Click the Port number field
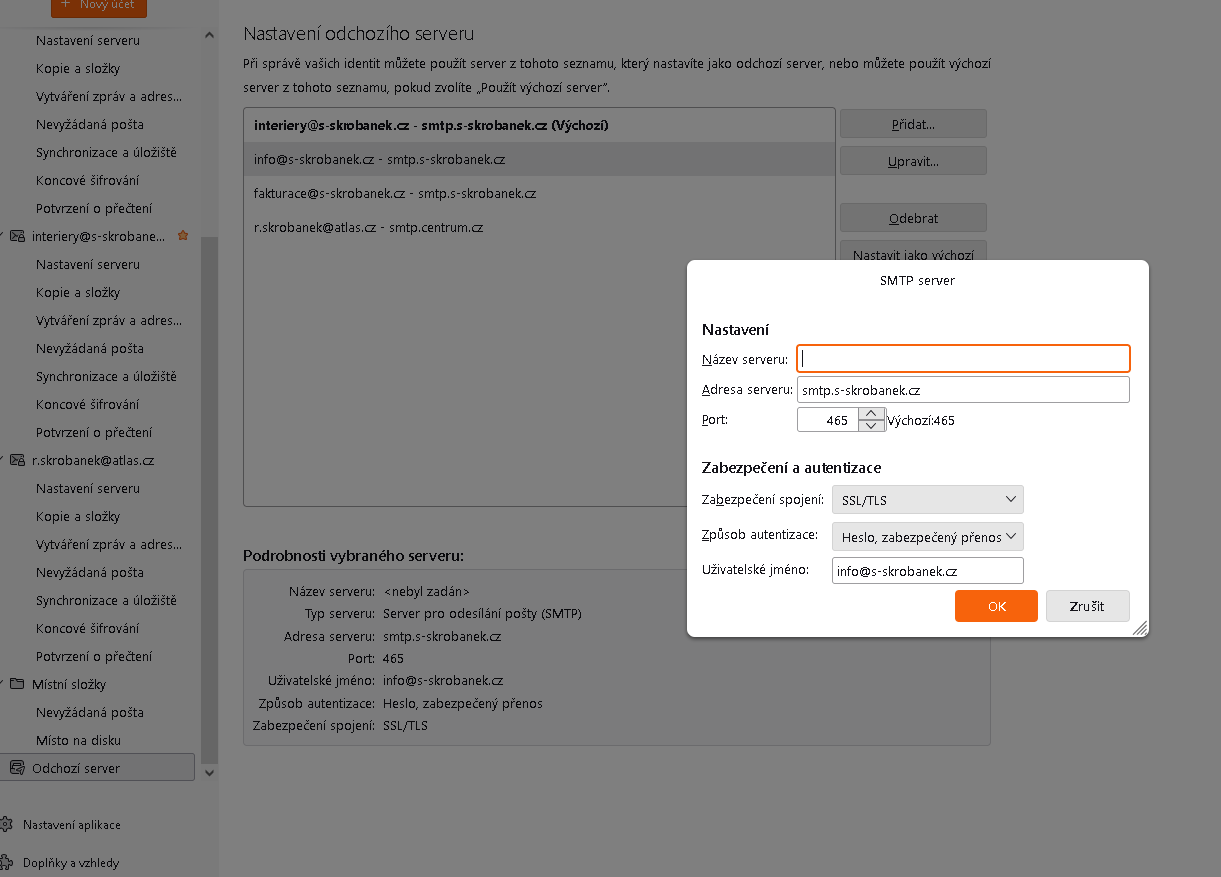 [828, 420]
